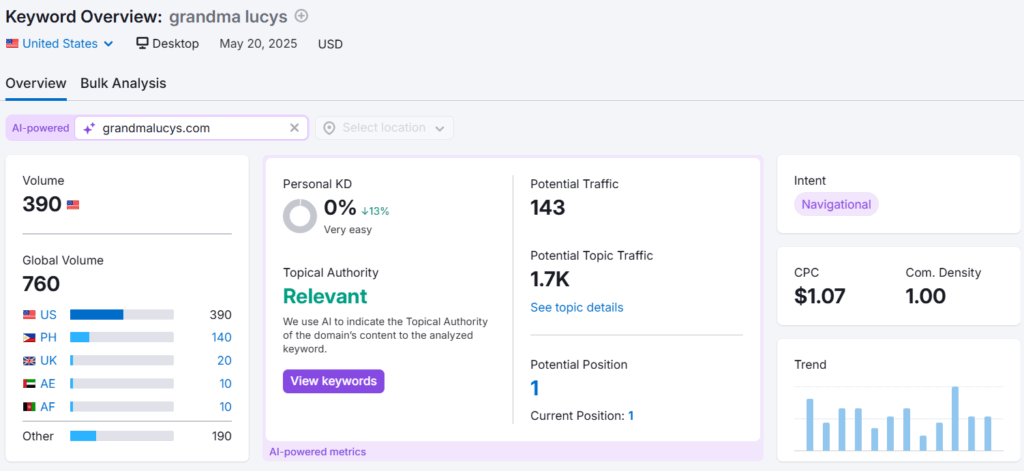The width and height of the screenshot is (1024, 471).
Task: Click AF volume value 10
Action: pyautogui.click(x=225, y=407)
